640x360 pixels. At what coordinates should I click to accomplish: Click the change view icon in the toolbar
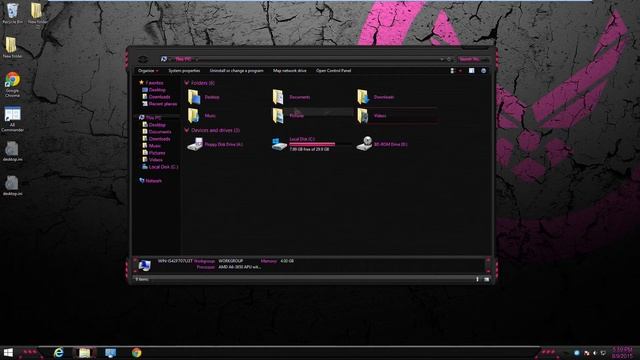tap(452, 71)
